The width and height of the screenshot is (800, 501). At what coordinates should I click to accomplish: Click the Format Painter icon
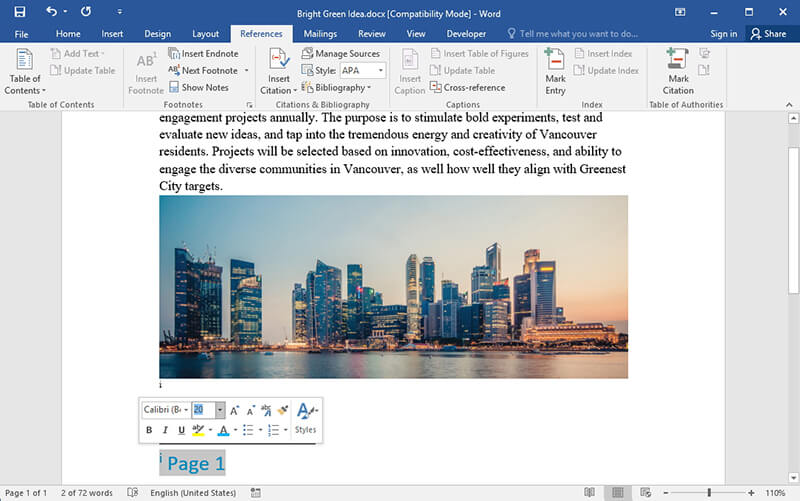[x=283, y=410]
